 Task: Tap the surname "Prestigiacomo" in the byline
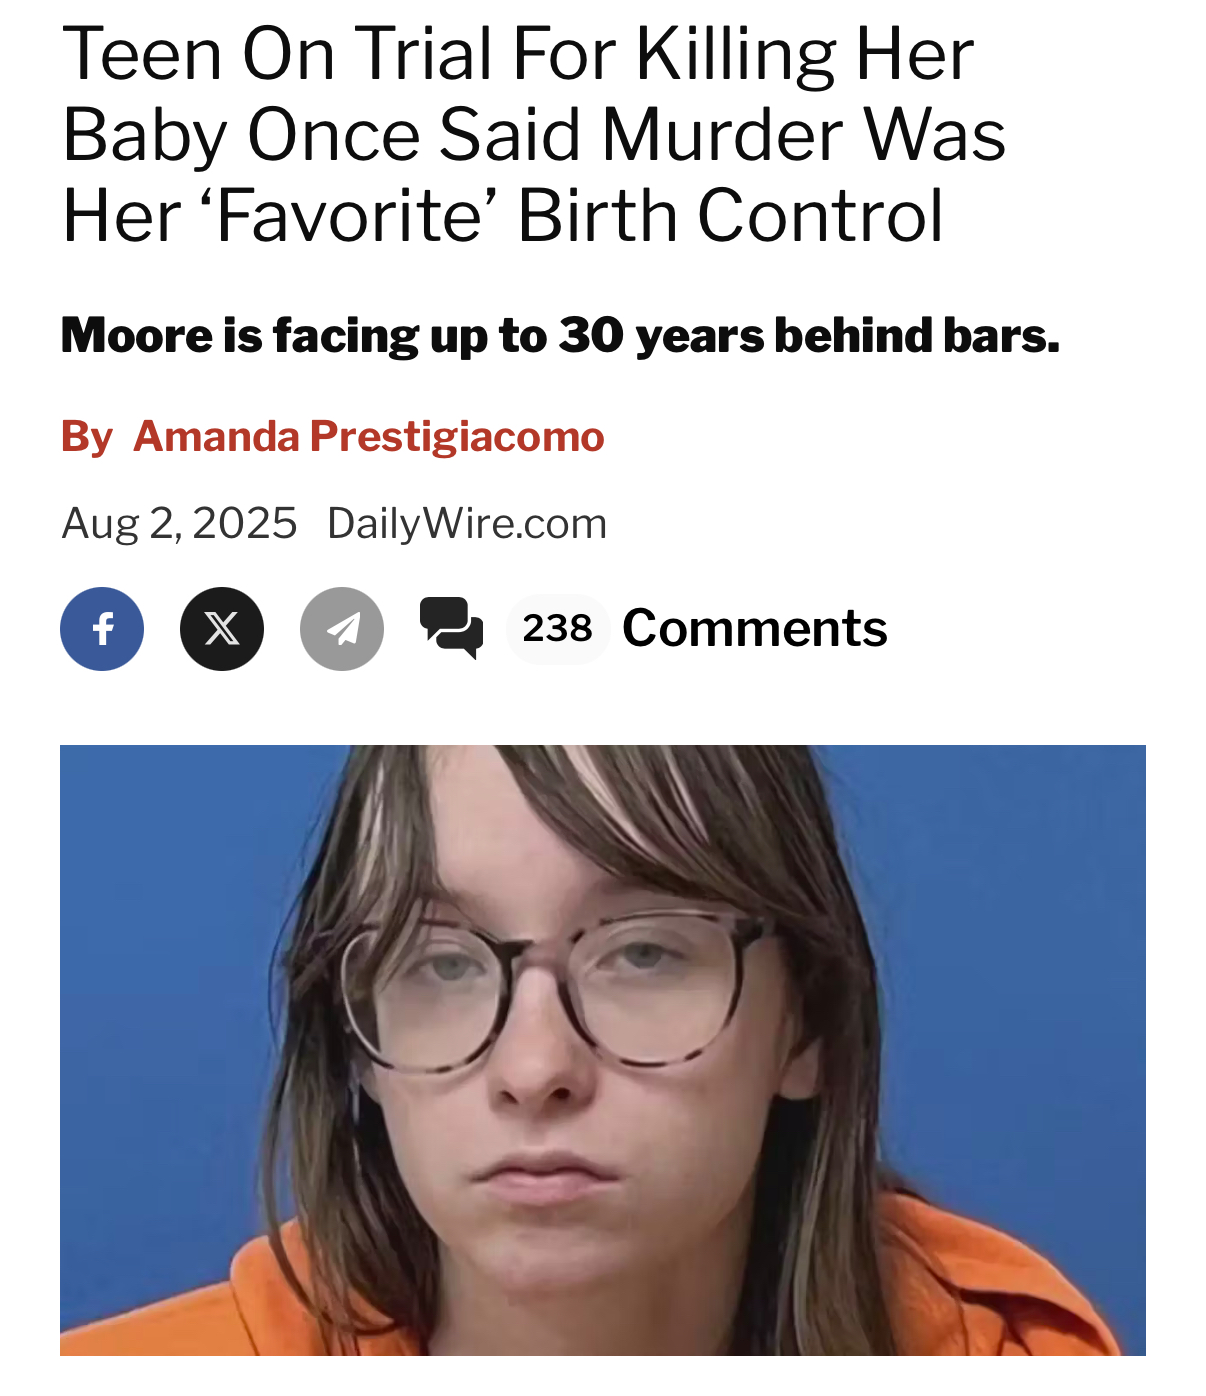point(457,437)
